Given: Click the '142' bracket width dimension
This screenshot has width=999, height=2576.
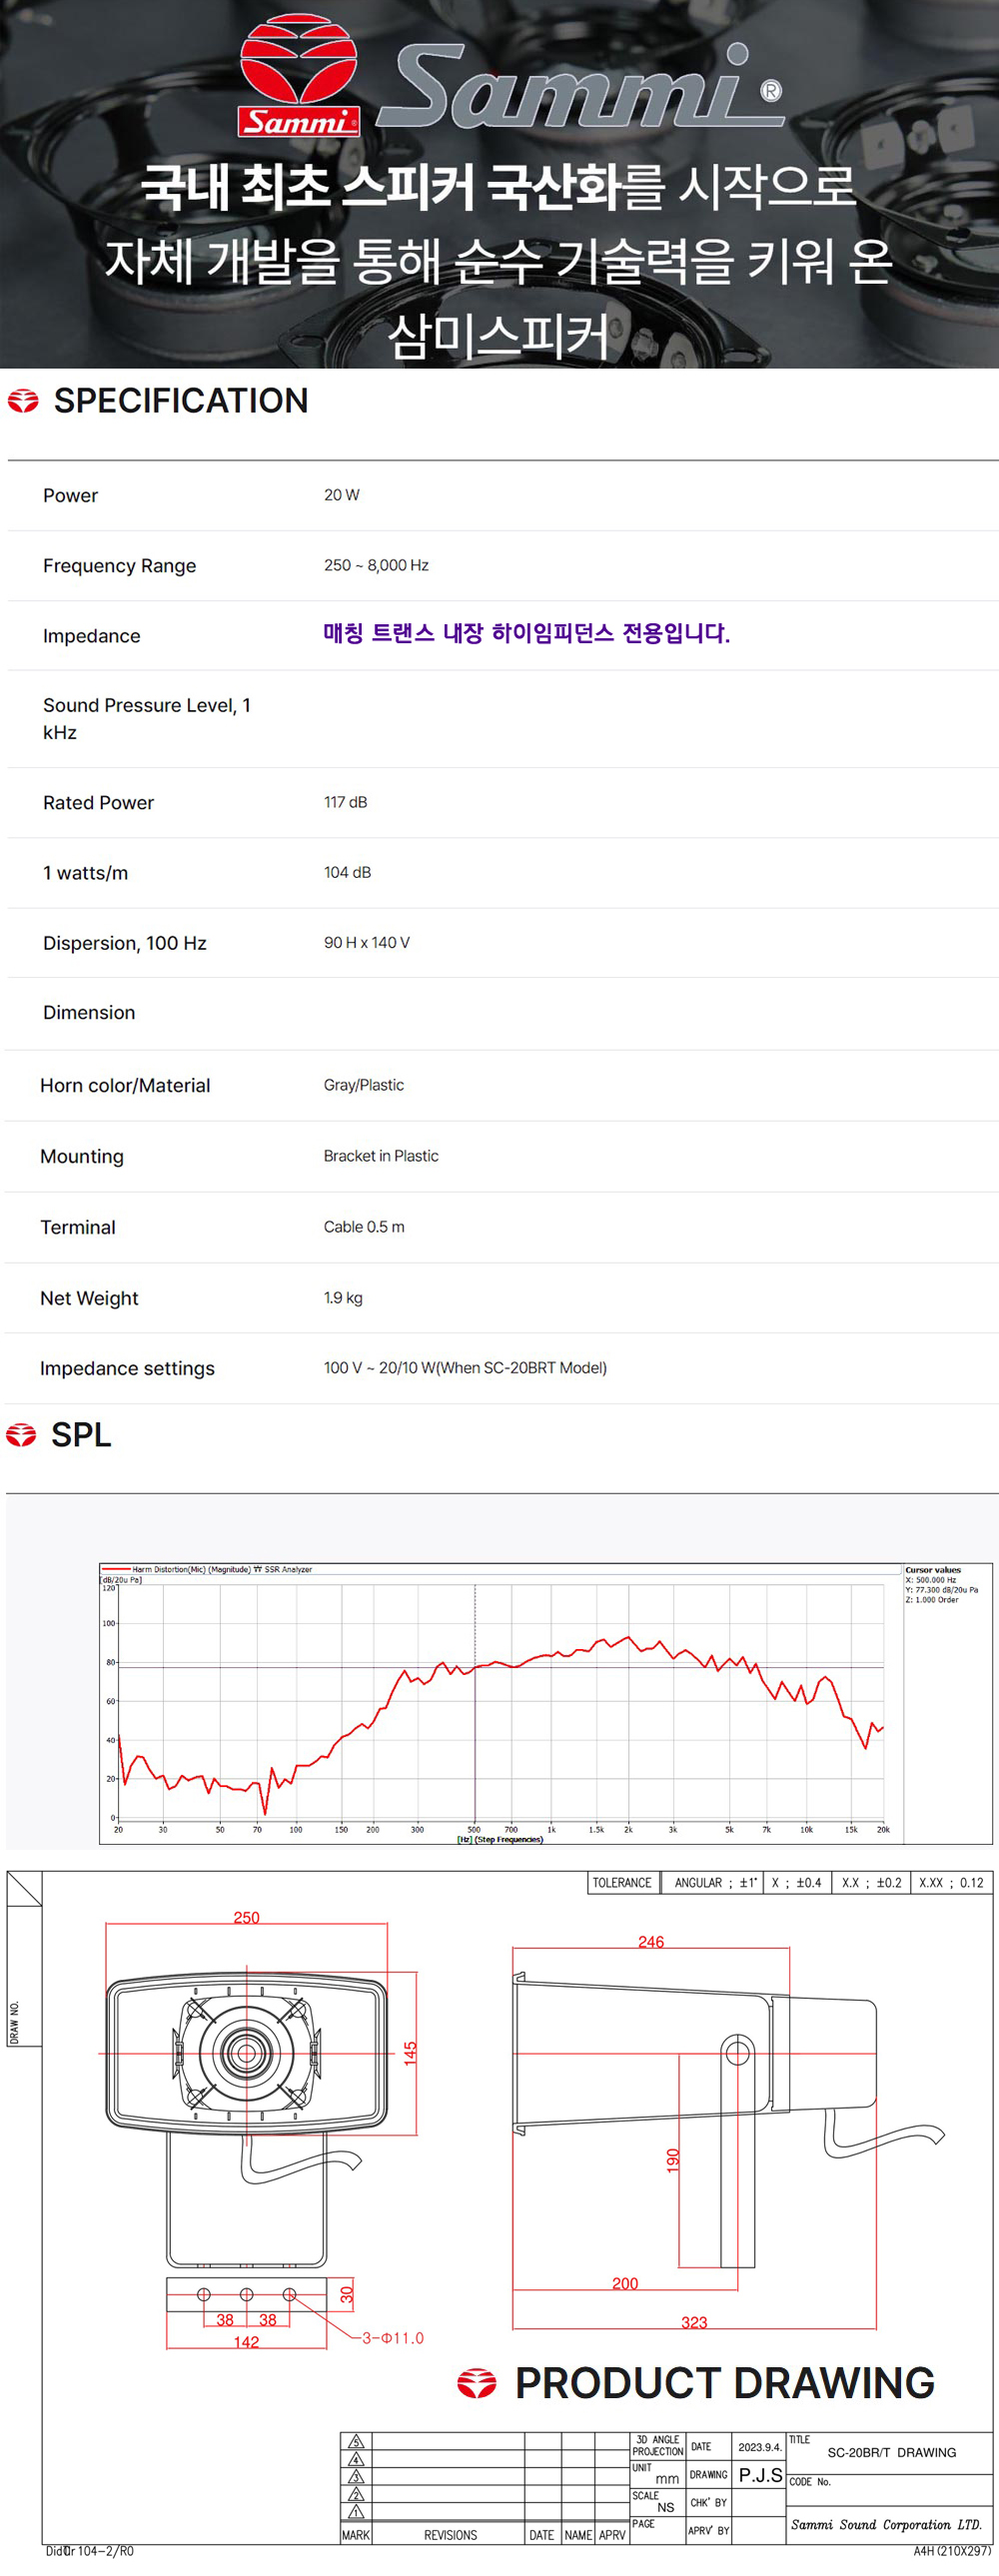Looking at the screenshot, I should pos(246,2342).
